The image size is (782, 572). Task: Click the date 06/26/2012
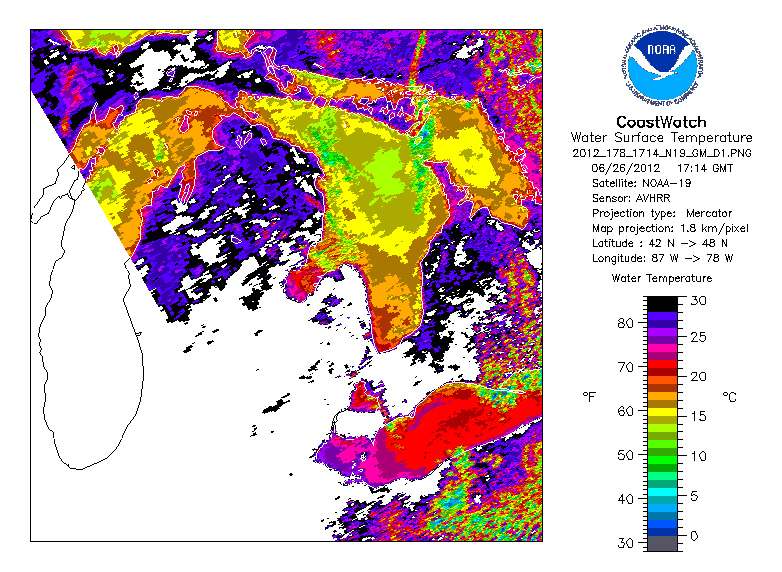pyautogui.click(x=625, y=168)
